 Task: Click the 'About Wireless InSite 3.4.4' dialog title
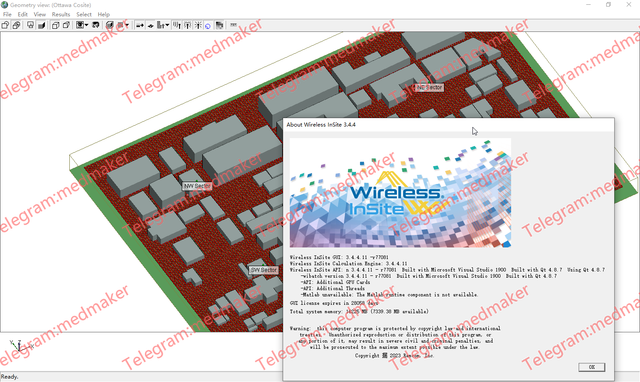pyautogui.click(x=321, y=124)
